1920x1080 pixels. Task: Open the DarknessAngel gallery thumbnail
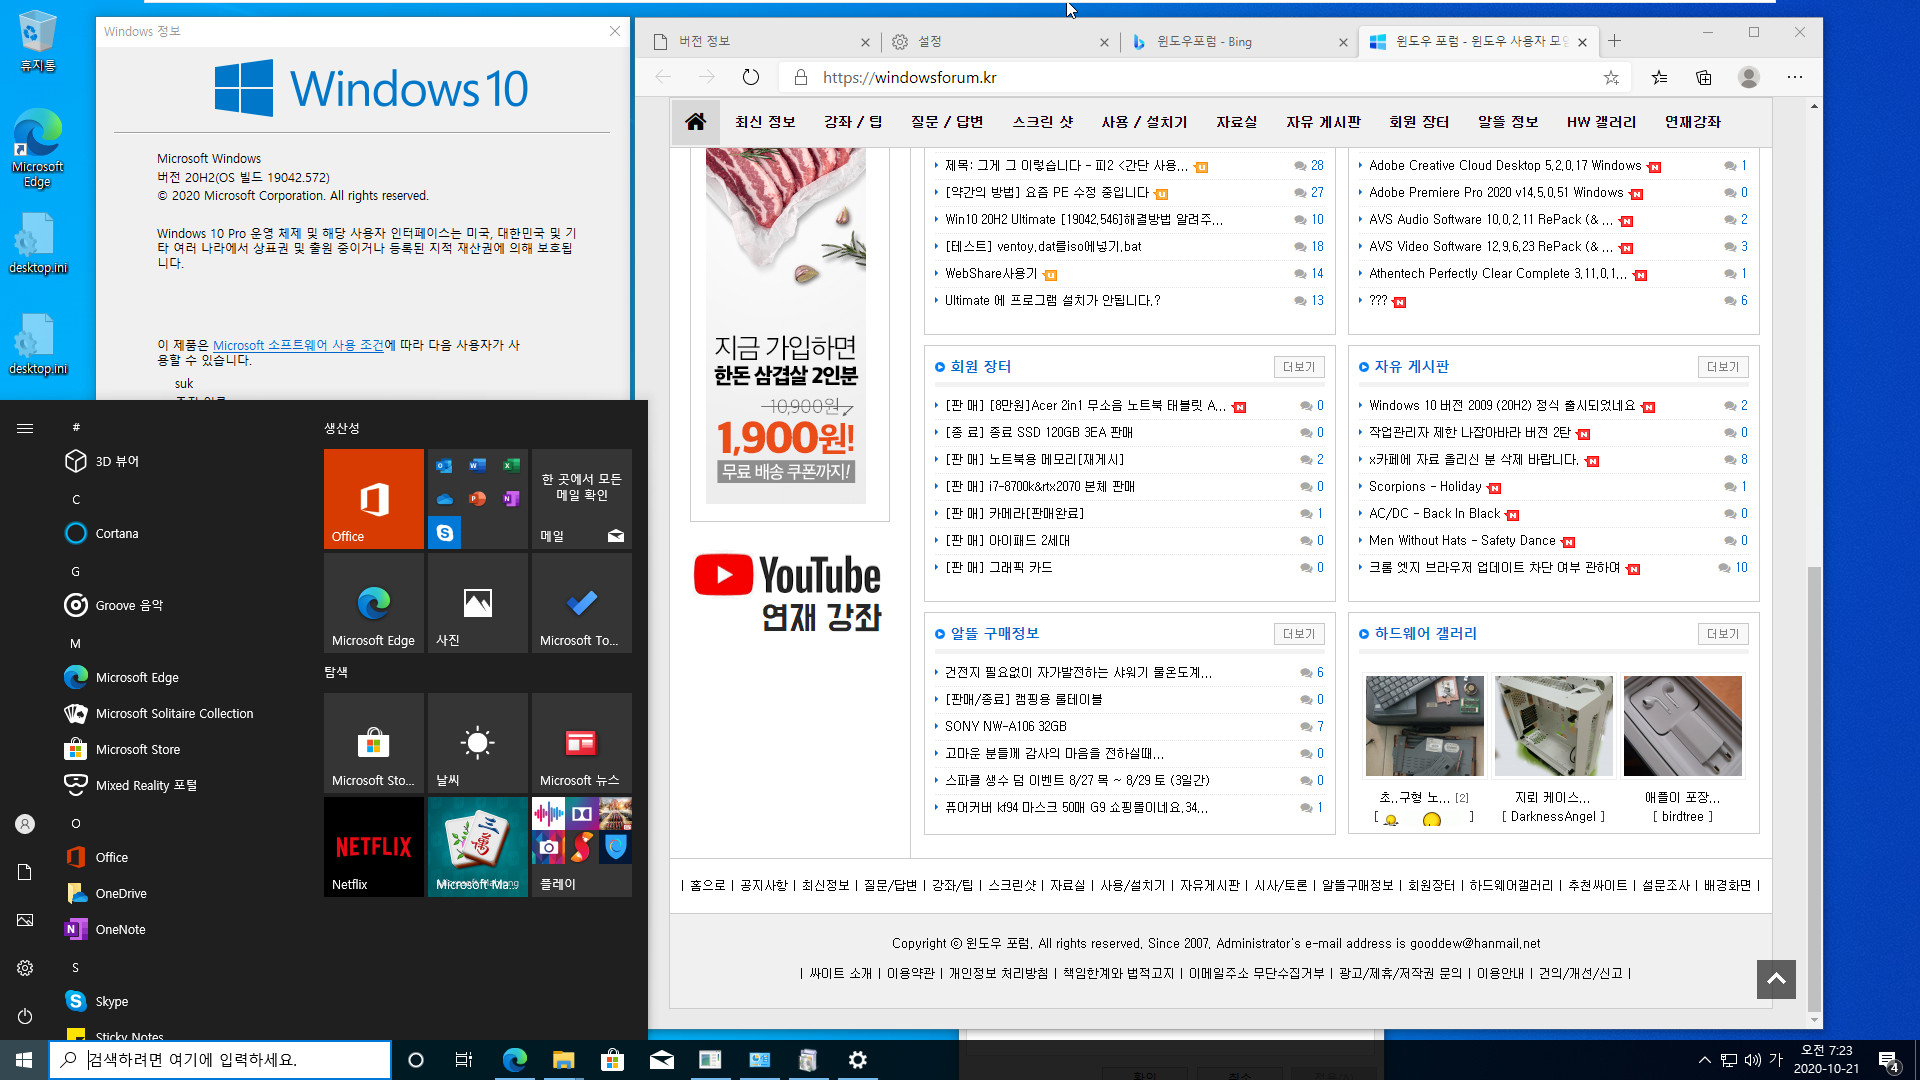click(1553, 726)
